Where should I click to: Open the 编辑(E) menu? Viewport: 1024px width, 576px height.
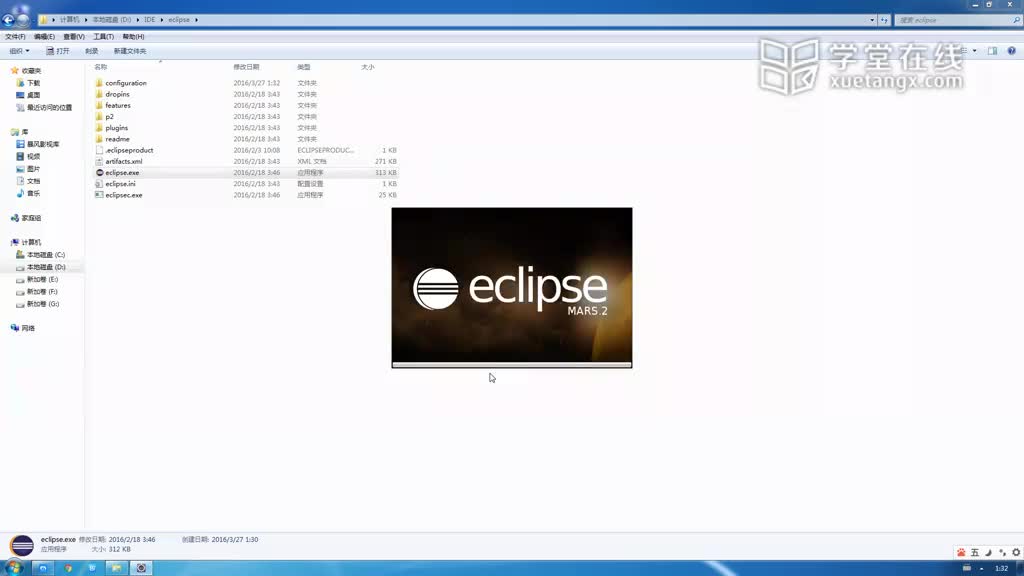coord(44,37)
